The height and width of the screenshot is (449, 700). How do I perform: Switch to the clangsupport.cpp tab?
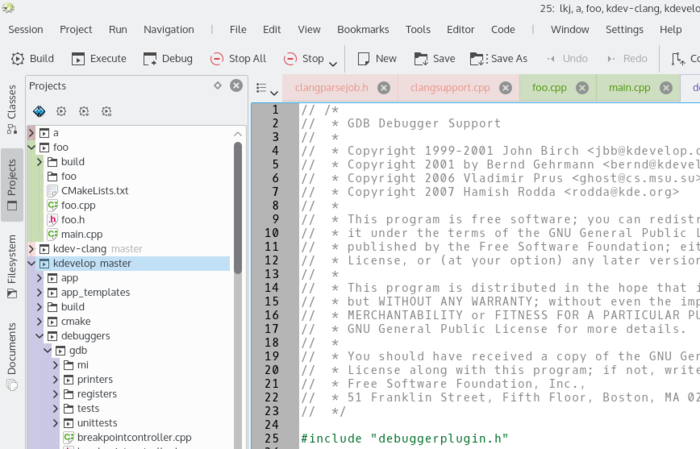(450, 88)
